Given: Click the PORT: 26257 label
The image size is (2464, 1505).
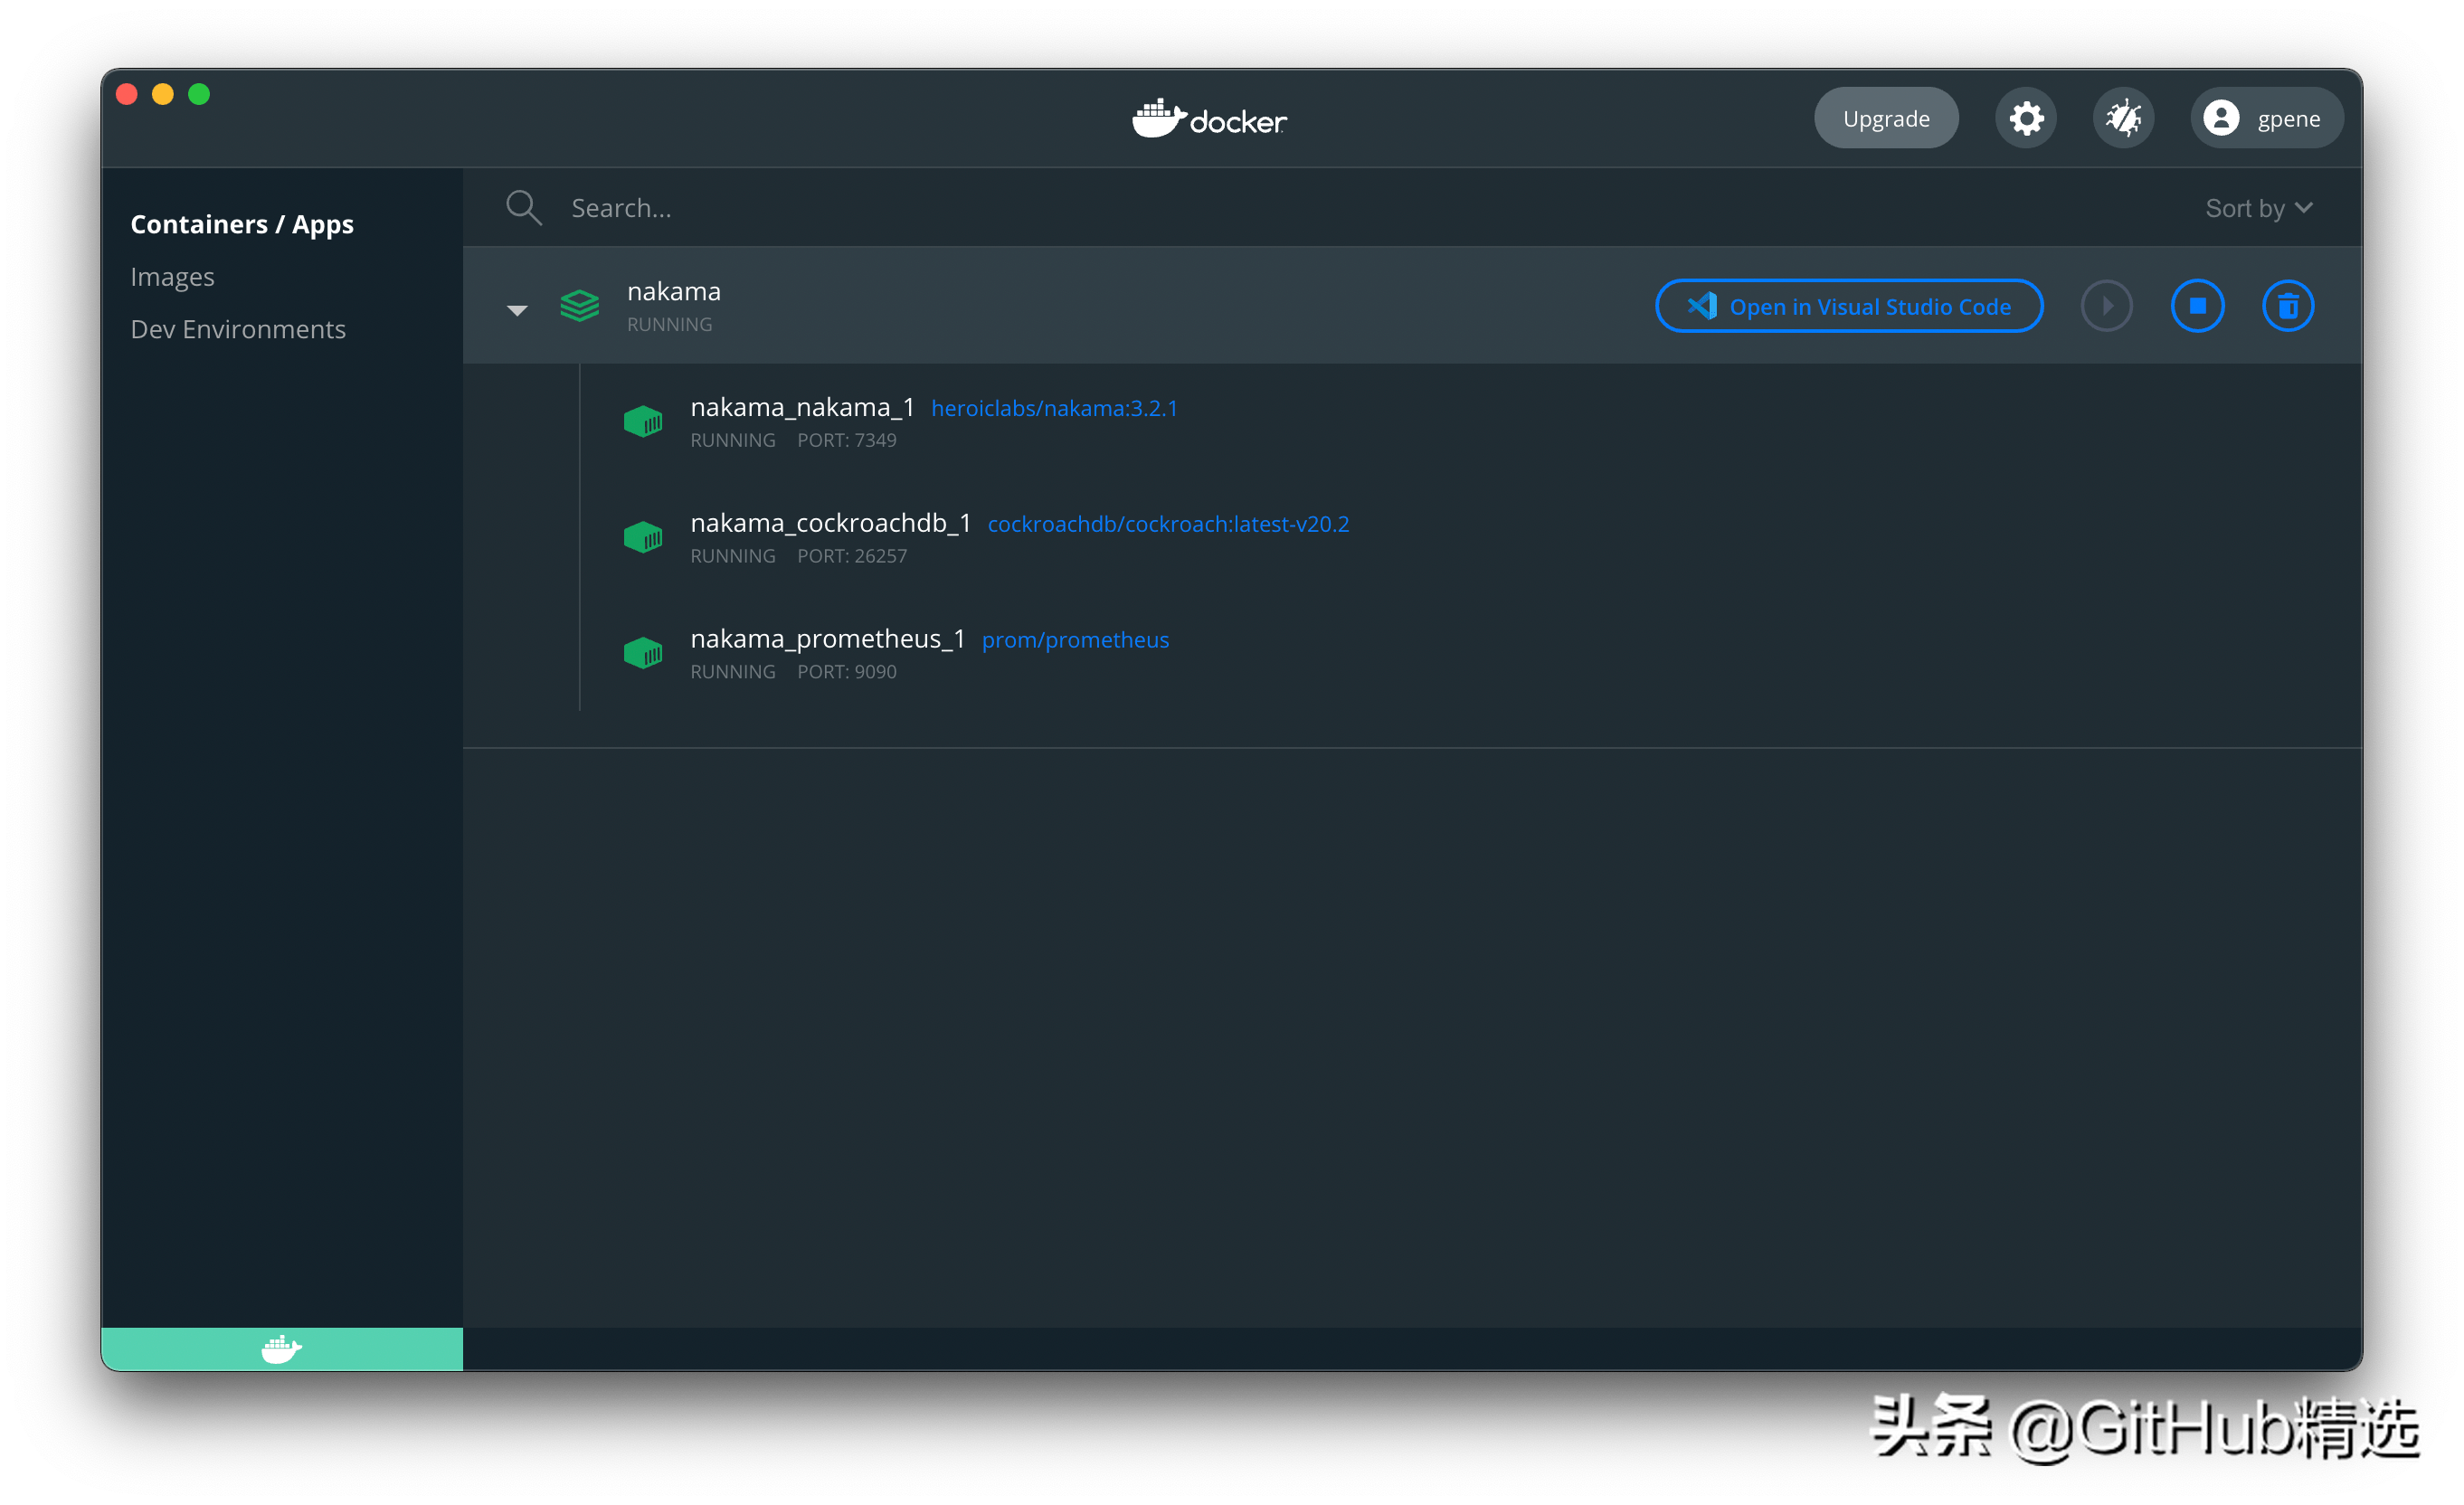Looking at the screenshot, I should click(852, 556).
